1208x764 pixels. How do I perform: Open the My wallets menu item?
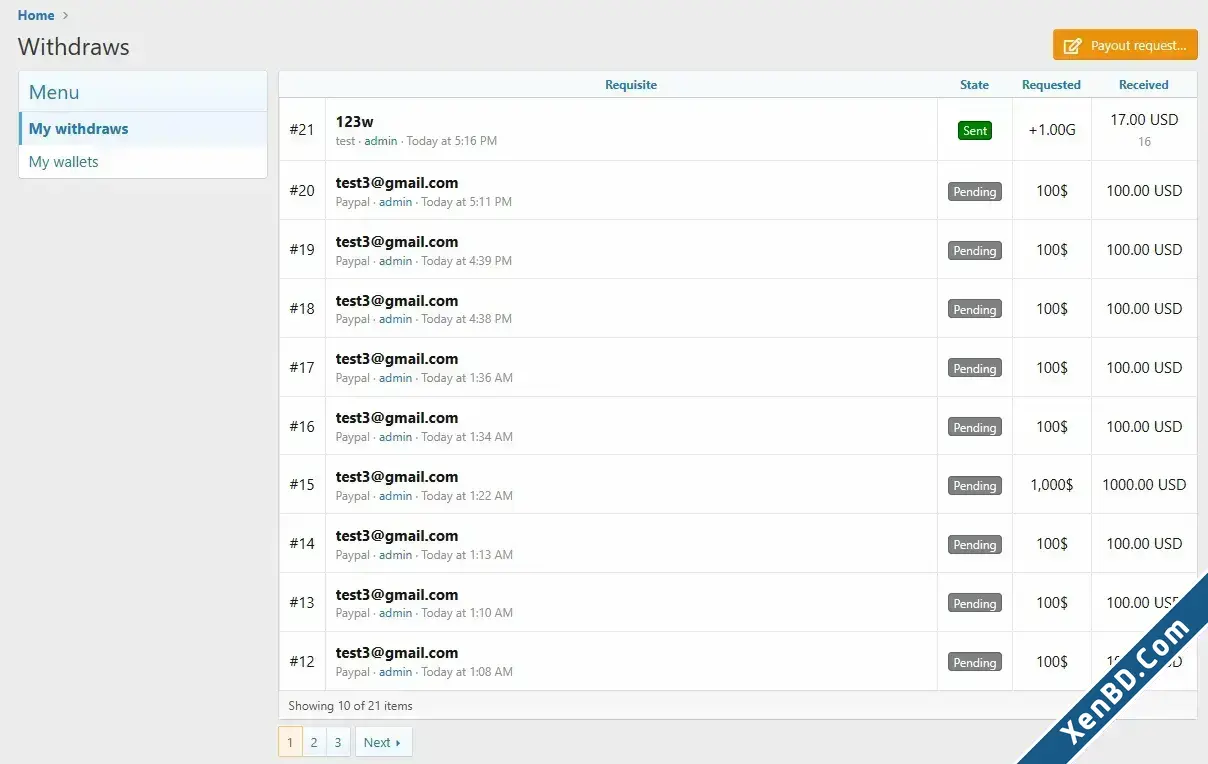(143, 162)
